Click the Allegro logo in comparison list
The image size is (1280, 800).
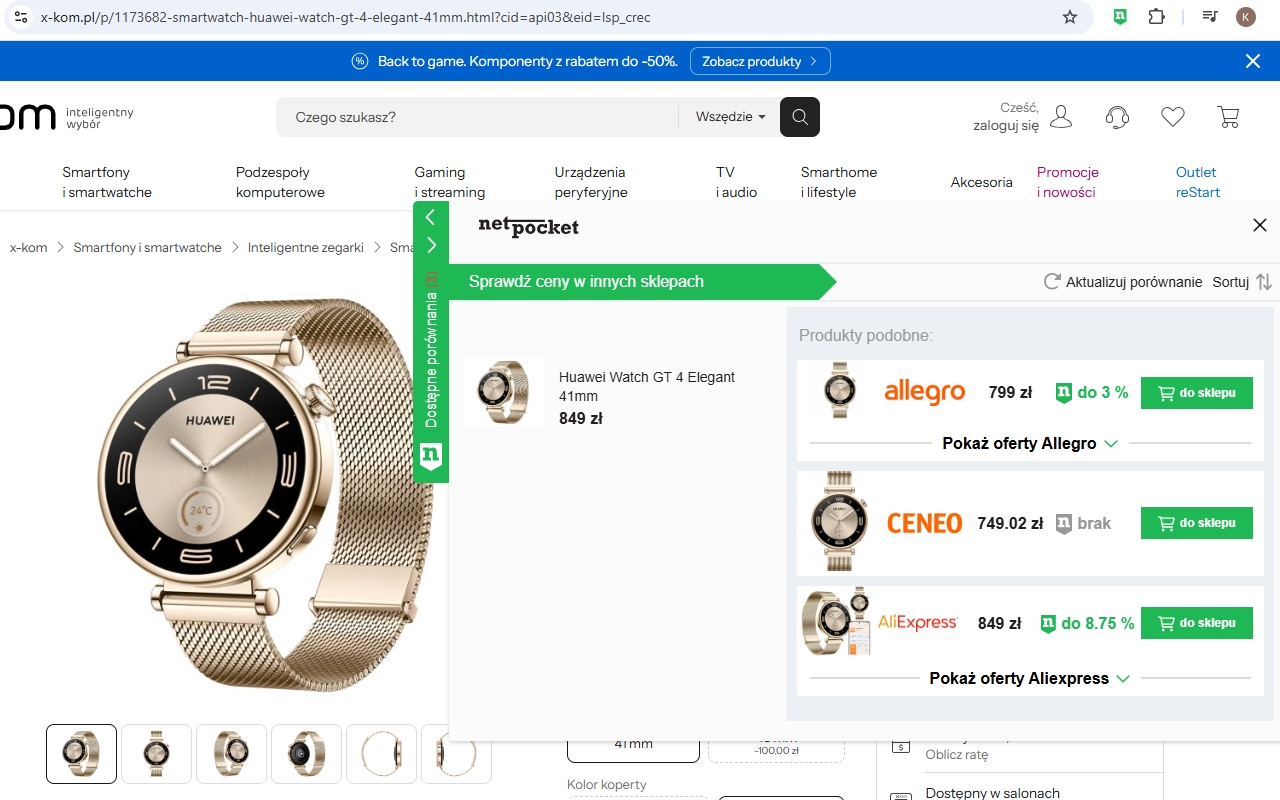click(925, 393)
